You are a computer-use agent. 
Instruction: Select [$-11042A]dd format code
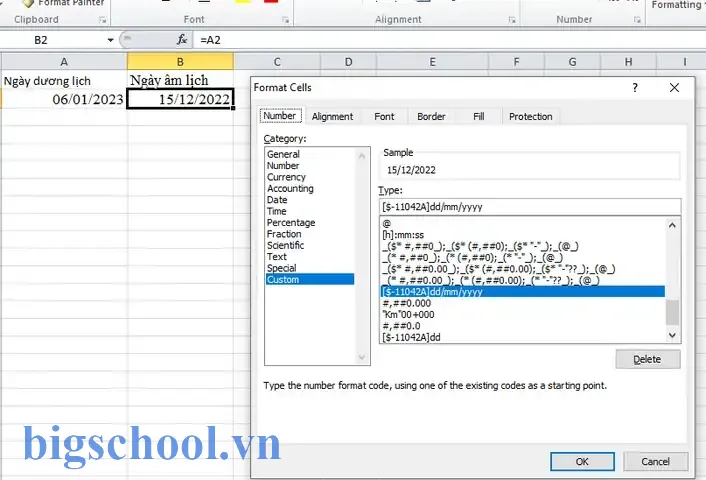point(523,337)
